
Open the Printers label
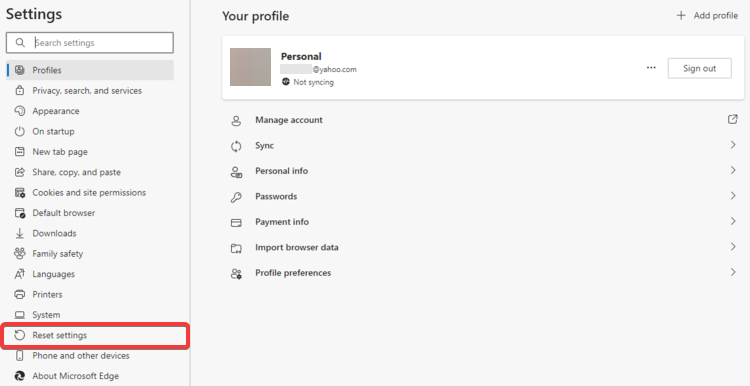click(47, 294)
